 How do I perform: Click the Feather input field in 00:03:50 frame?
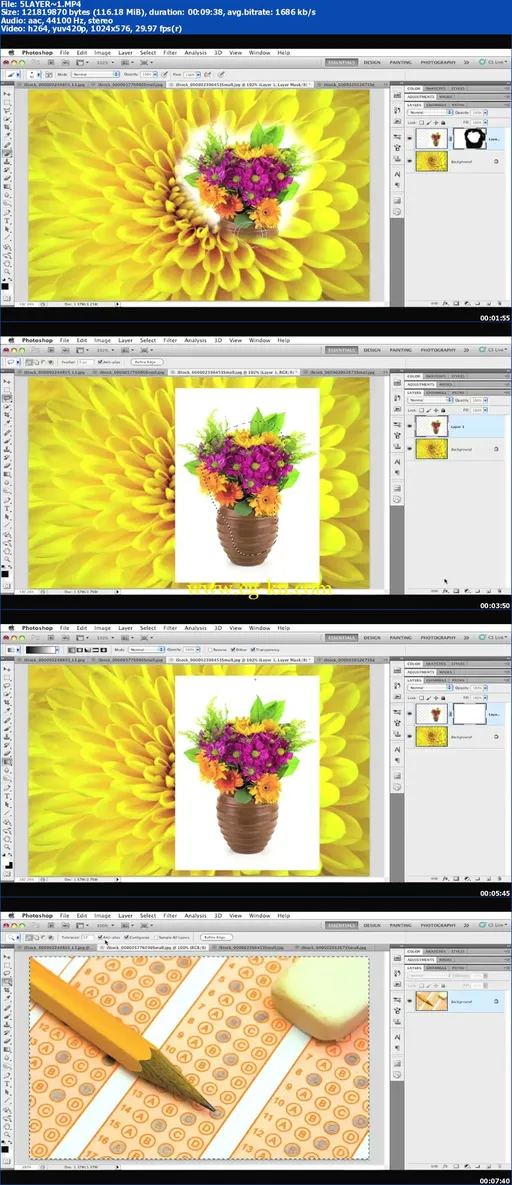86,361
